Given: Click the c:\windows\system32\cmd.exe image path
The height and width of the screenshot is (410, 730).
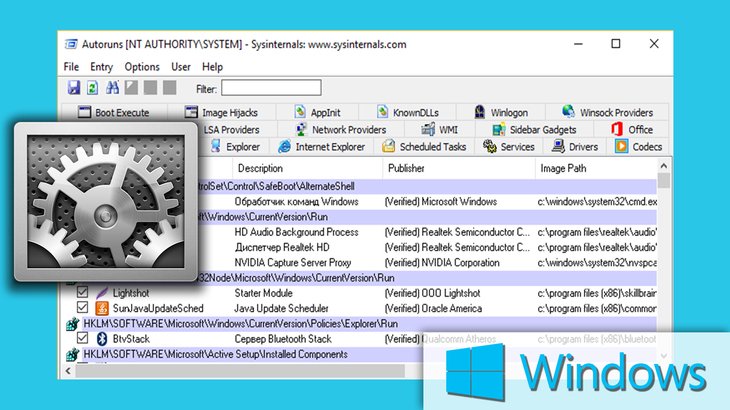Looking at the screenshot, I should [597, 202].
